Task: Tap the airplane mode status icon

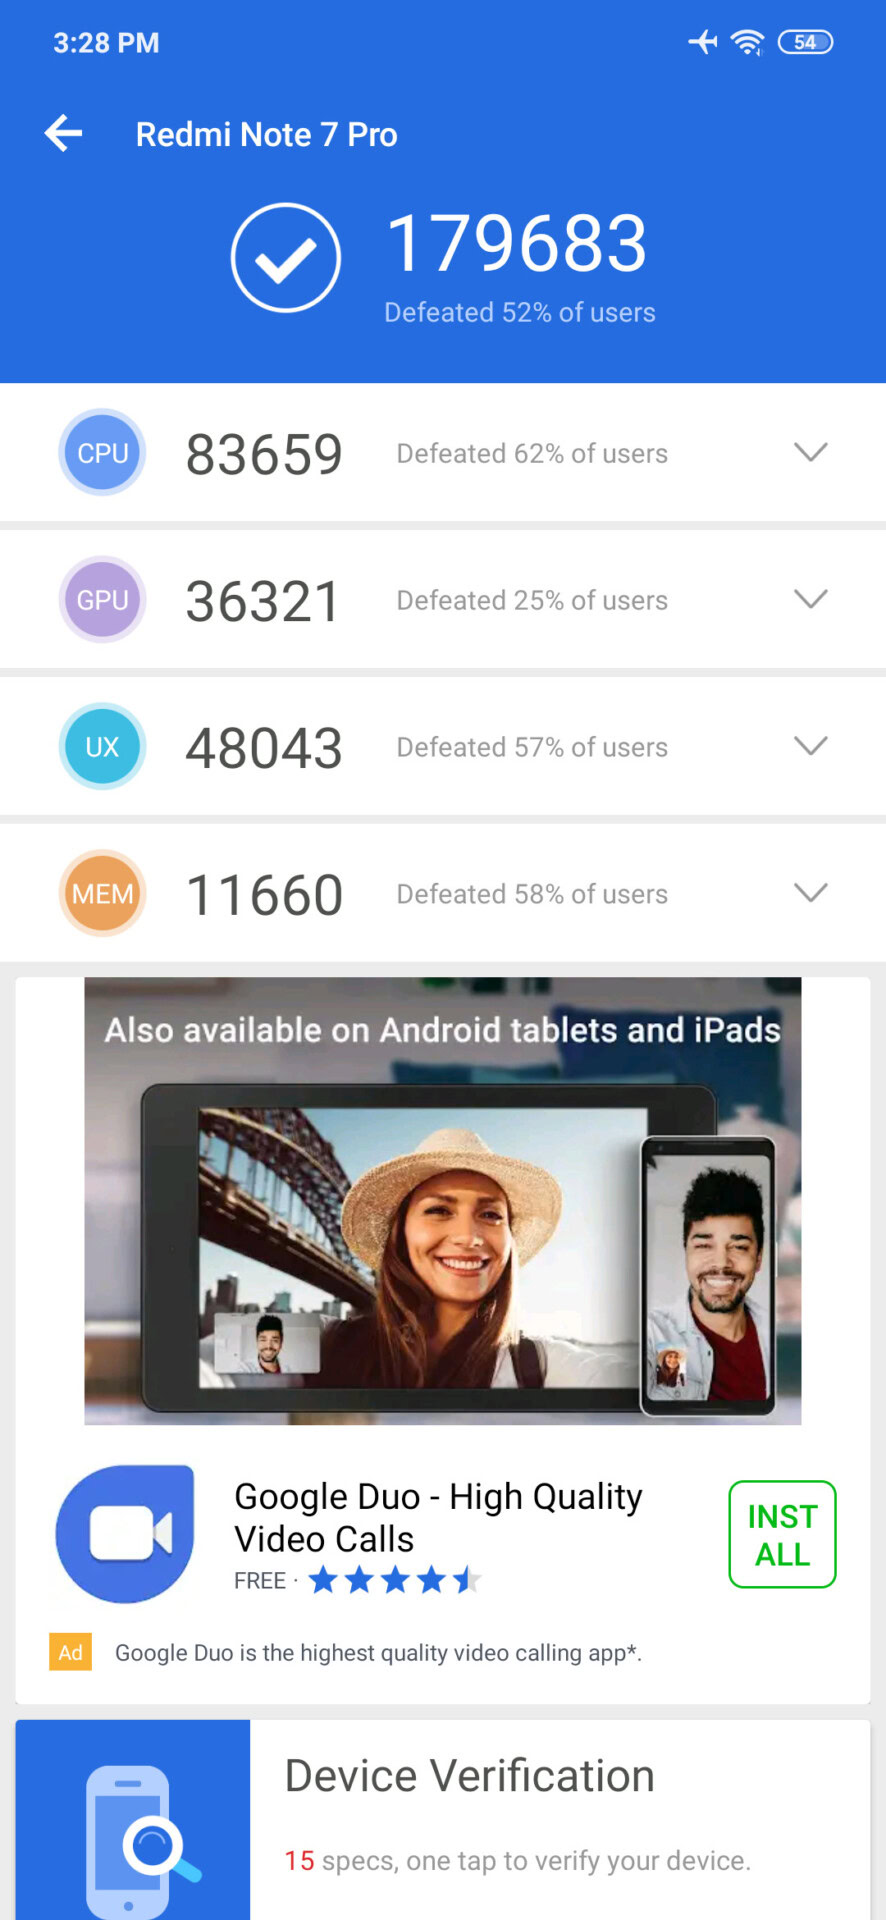Action: point(704,42)
